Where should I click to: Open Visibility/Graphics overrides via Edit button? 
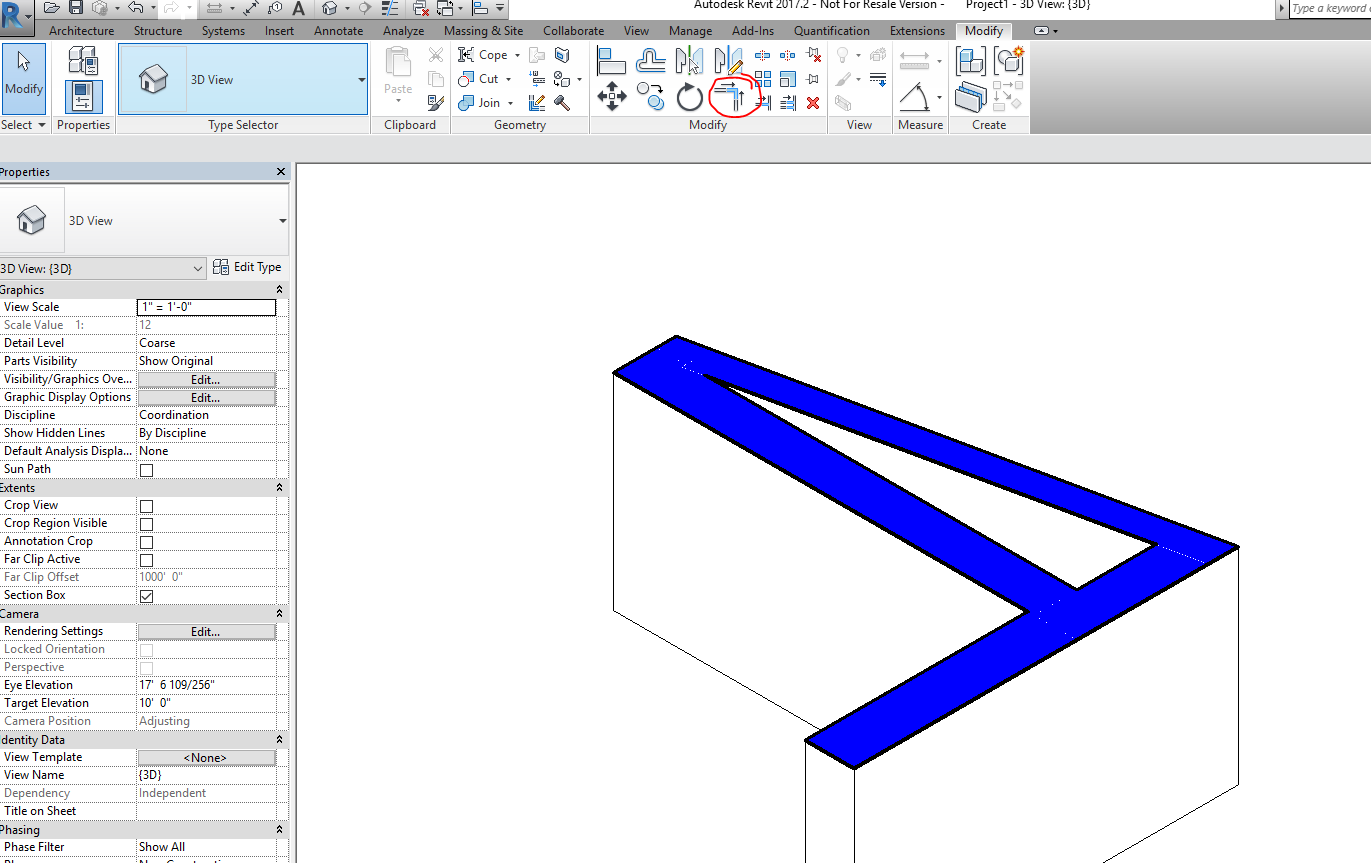pos(206,379)
